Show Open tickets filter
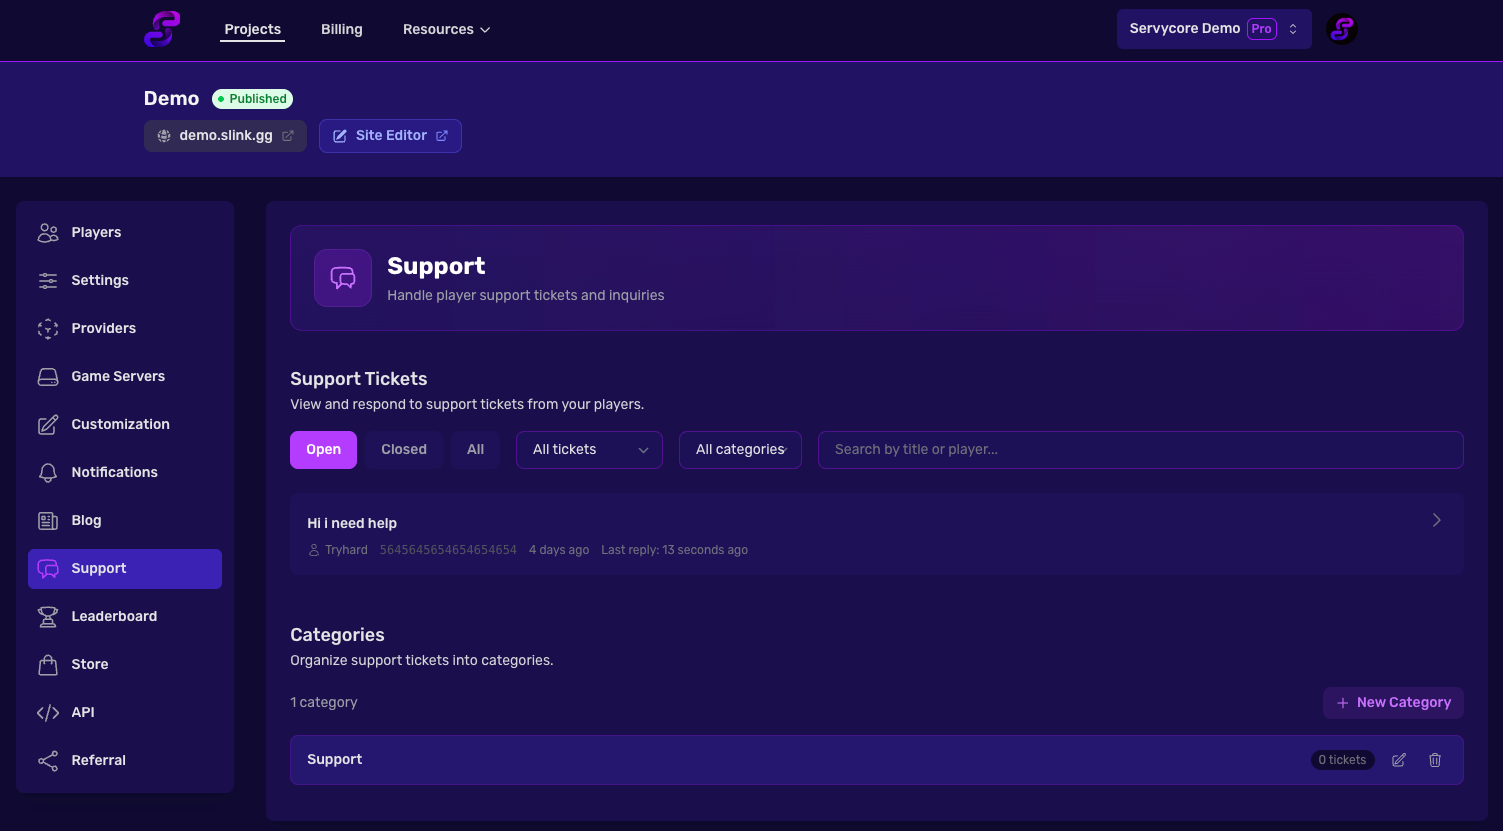This screenshot has height=831, width=1503. (x=323, y=450)
